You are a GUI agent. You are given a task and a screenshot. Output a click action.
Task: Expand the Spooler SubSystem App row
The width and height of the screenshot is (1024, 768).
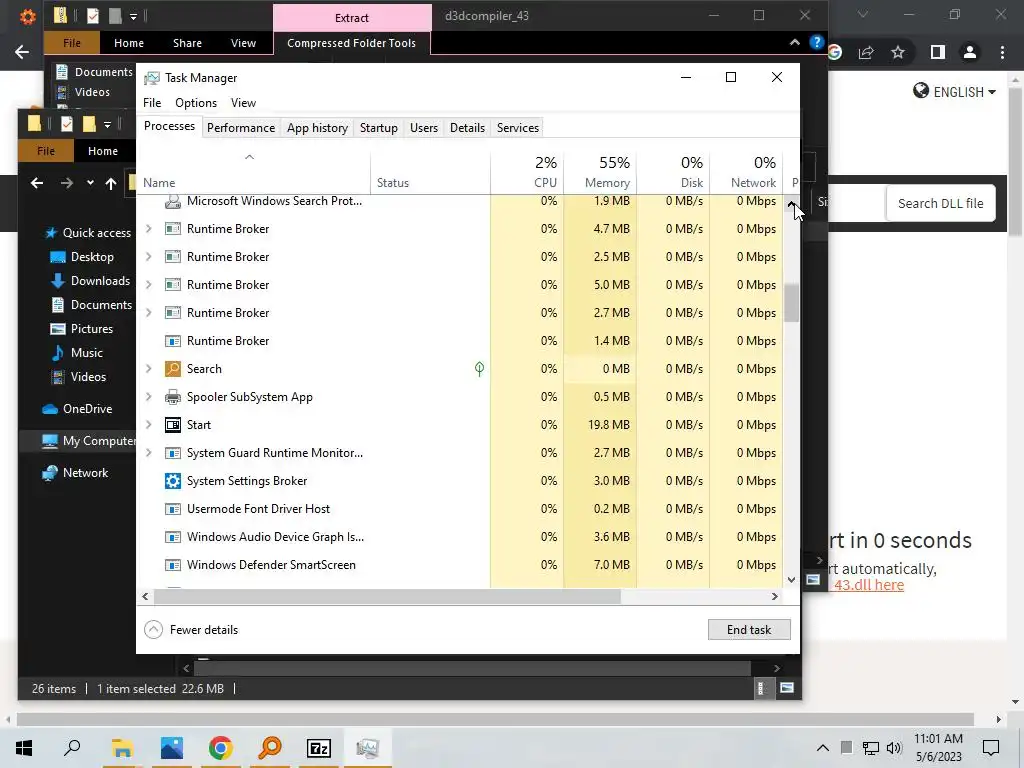148,397
